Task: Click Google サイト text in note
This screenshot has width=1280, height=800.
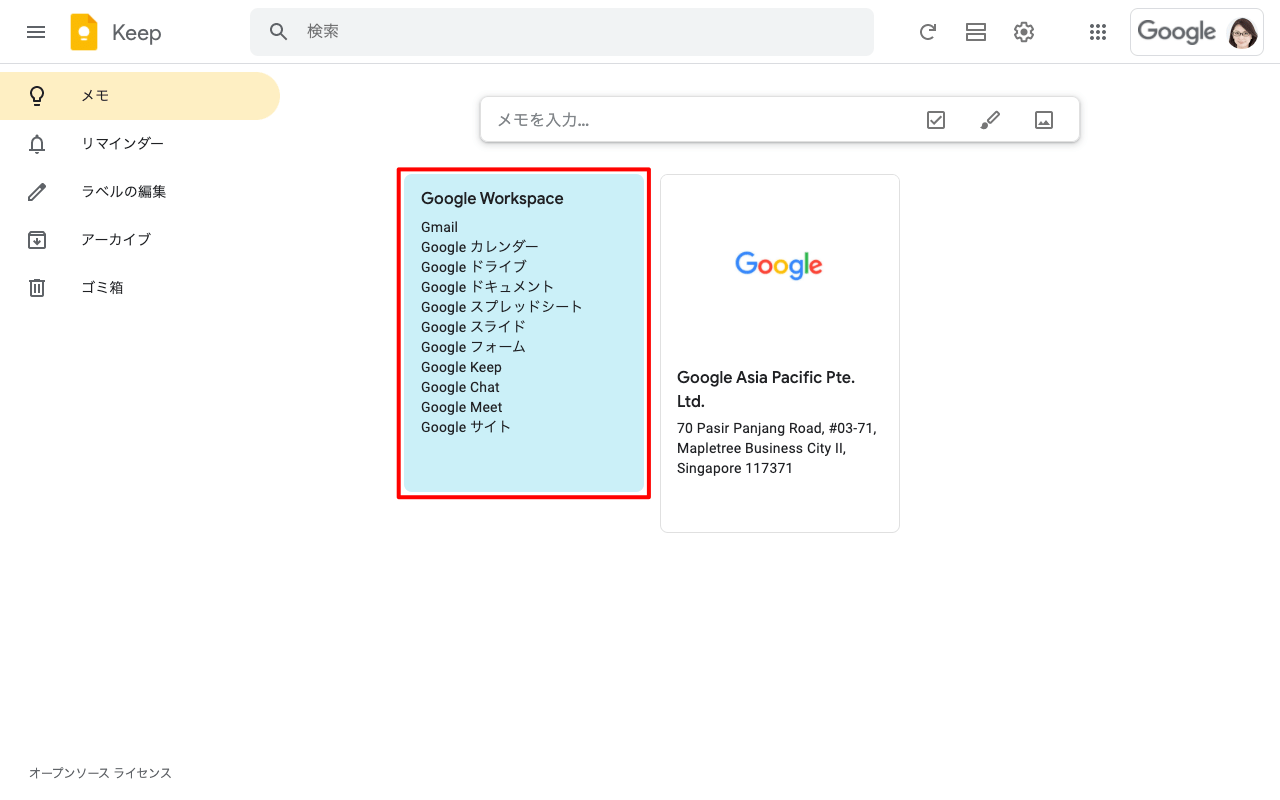Action: (x=466, y=427)
